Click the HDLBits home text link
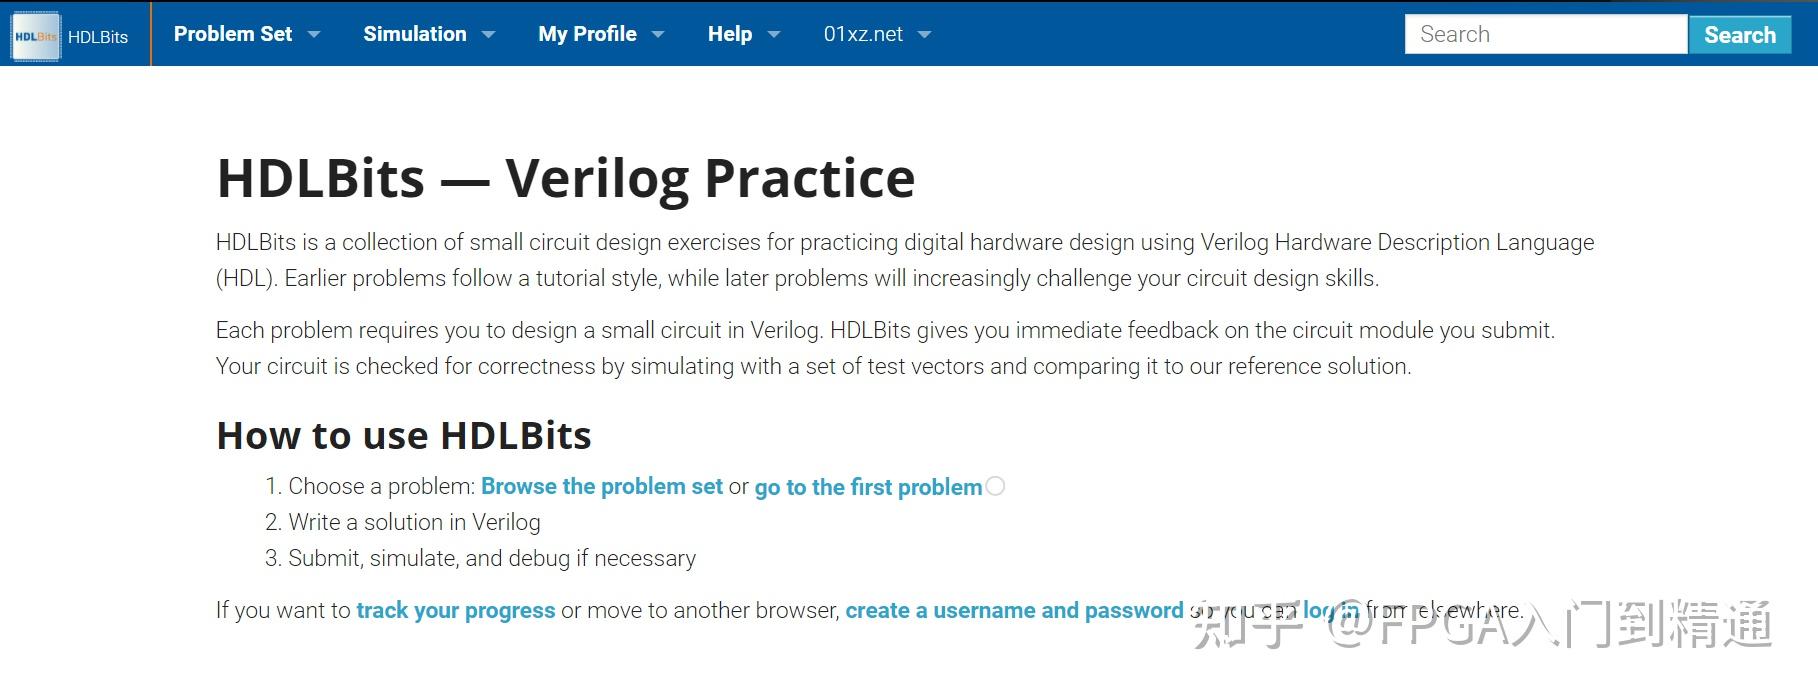Image resolution: width=1818 pixels, height=697 pixels. click(x=98, y=37)
